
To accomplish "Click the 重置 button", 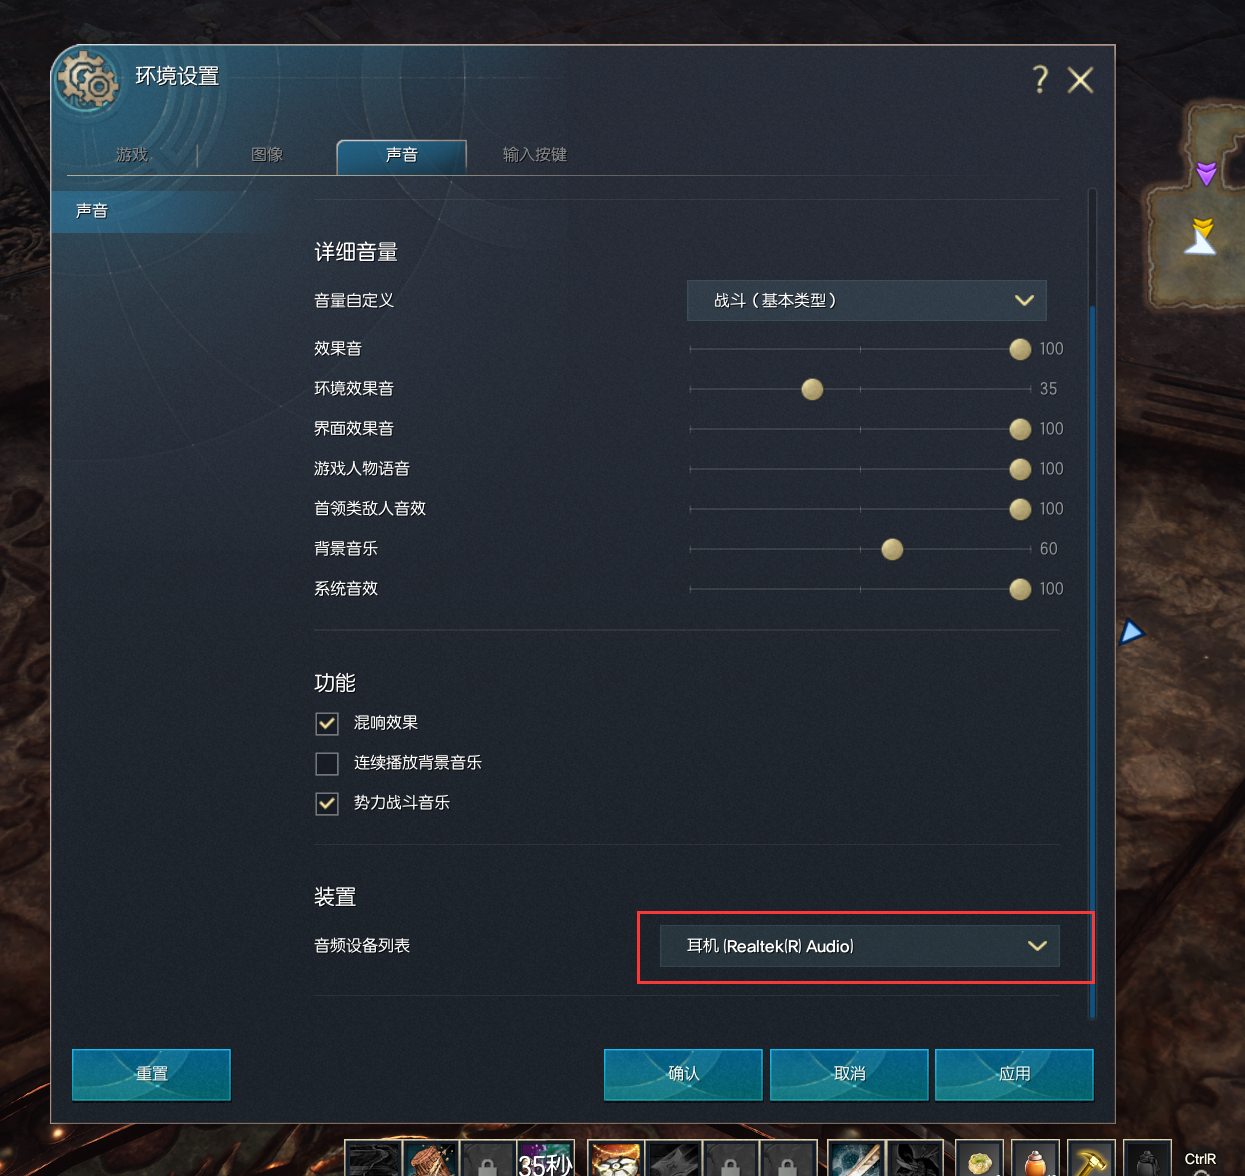I will click(x=151, y=1074).
